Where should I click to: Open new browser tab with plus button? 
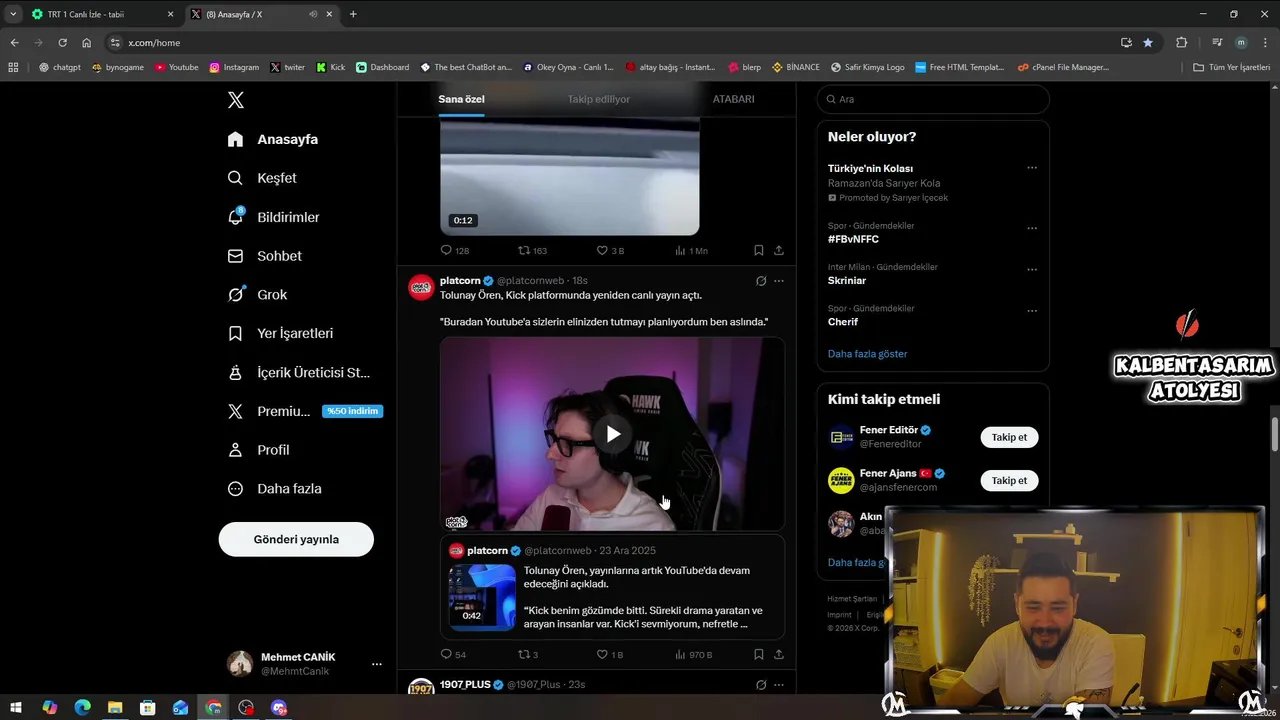[353, 14]
